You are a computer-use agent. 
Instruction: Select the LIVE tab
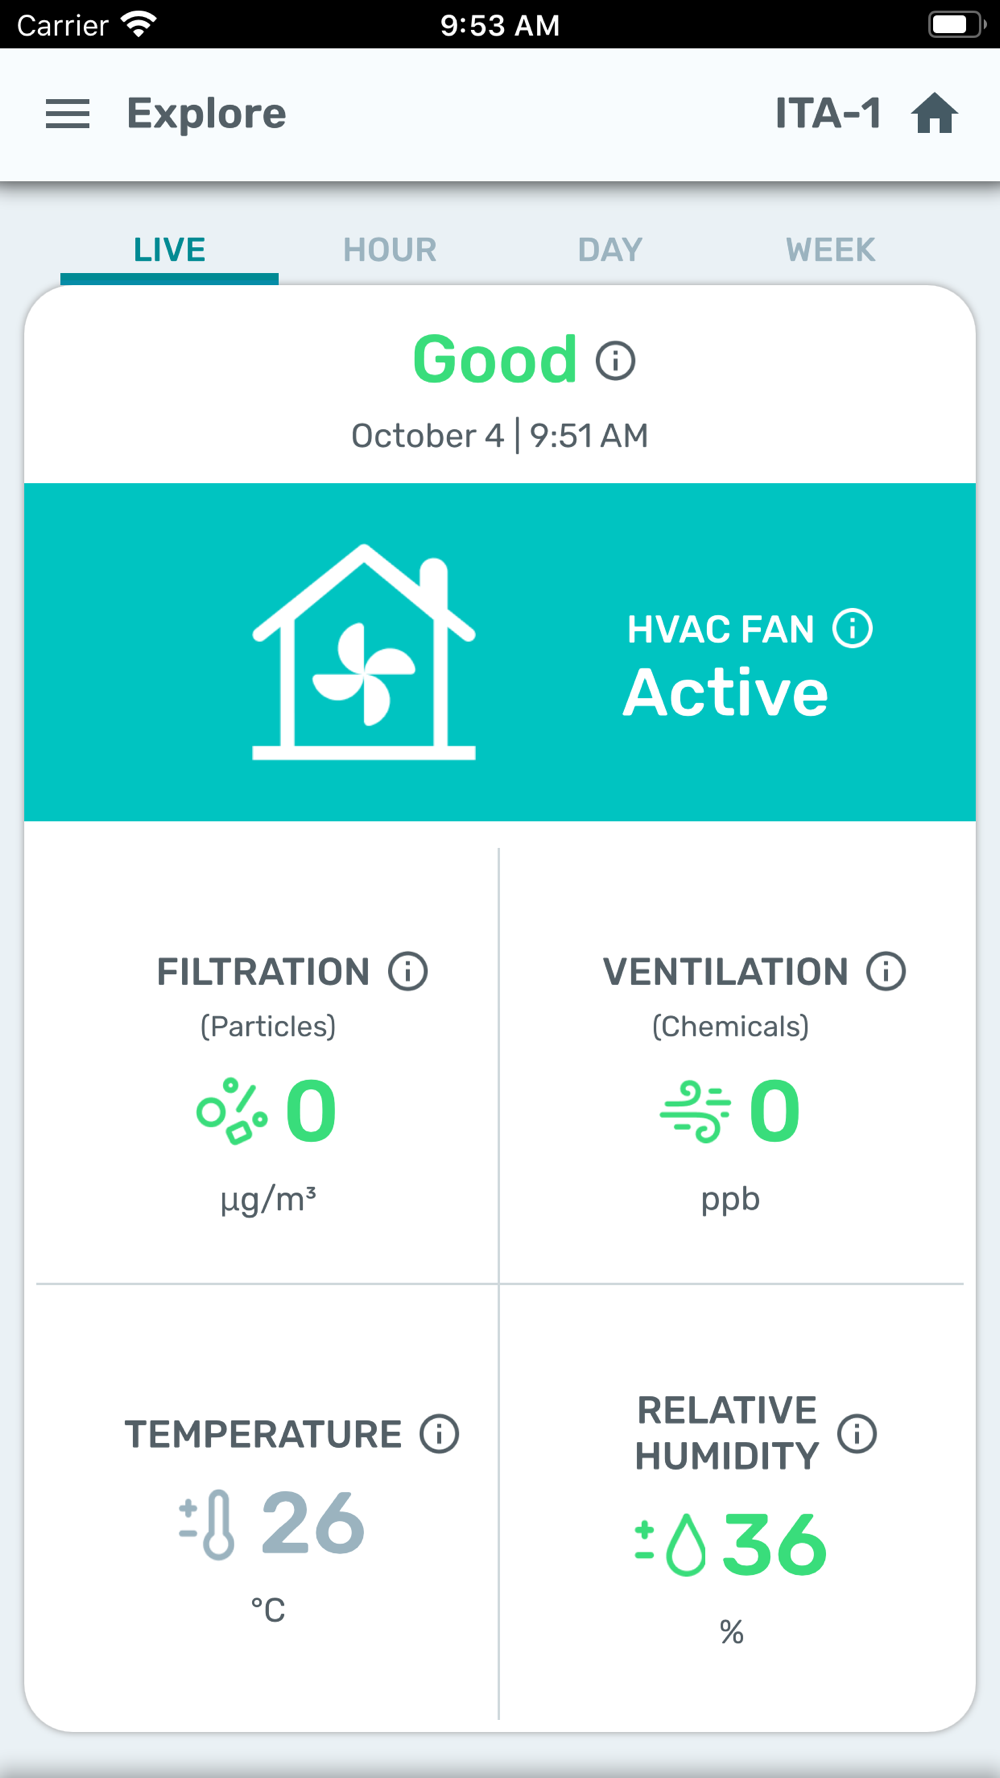[x=170, y=250]
